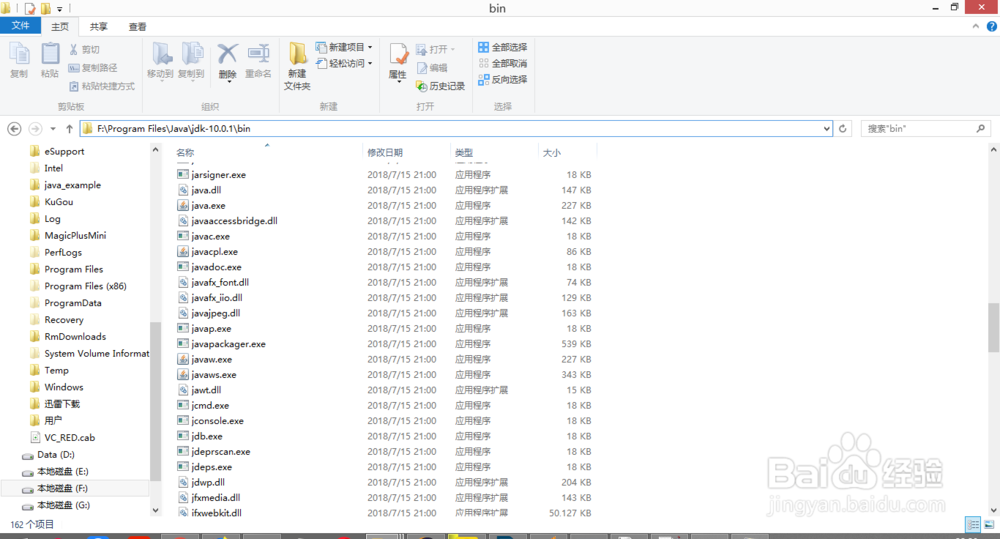Select the javac.exe file
This screenshot has height=539, width=1000.
[210, 236]
